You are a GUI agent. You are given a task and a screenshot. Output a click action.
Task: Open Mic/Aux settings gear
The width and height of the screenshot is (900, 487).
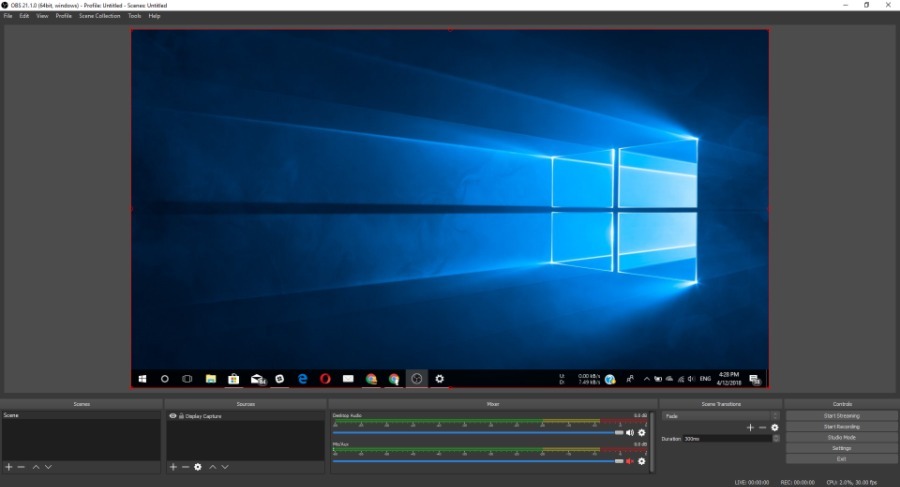point(642,461)
